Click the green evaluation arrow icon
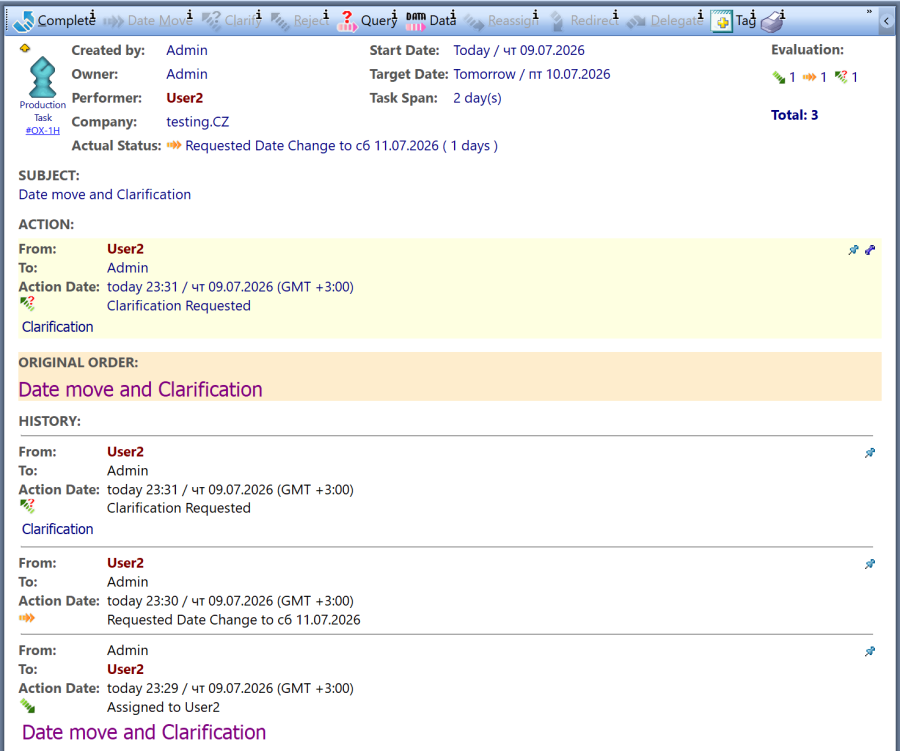The image size is (900, 751). click(x=779, y=77)
